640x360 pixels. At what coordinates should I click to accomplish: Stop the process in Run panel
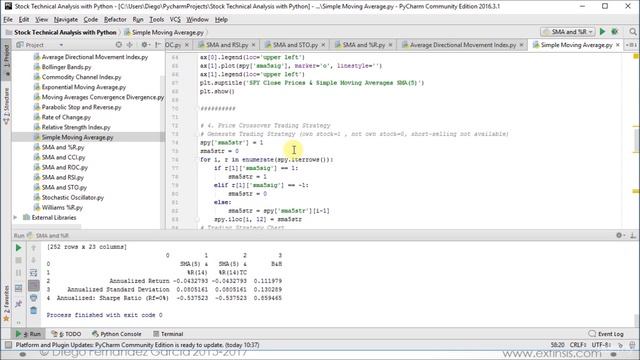pos(18,260)
